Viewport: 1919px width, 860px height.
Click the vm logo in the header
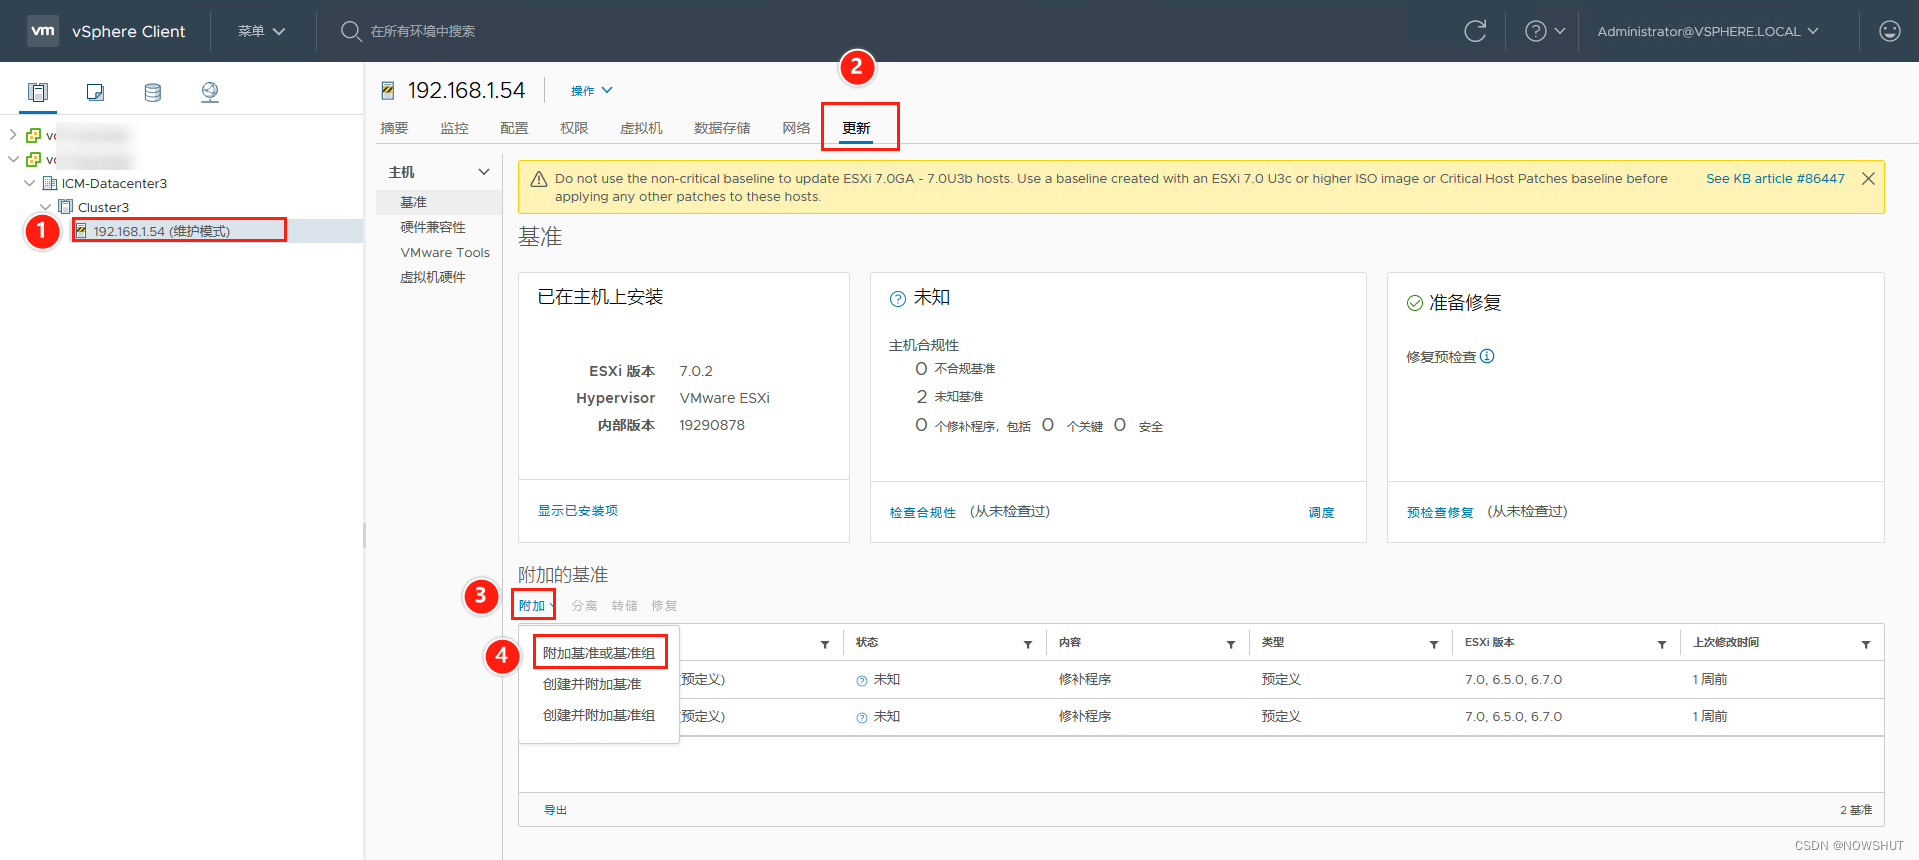pos(43,31)
